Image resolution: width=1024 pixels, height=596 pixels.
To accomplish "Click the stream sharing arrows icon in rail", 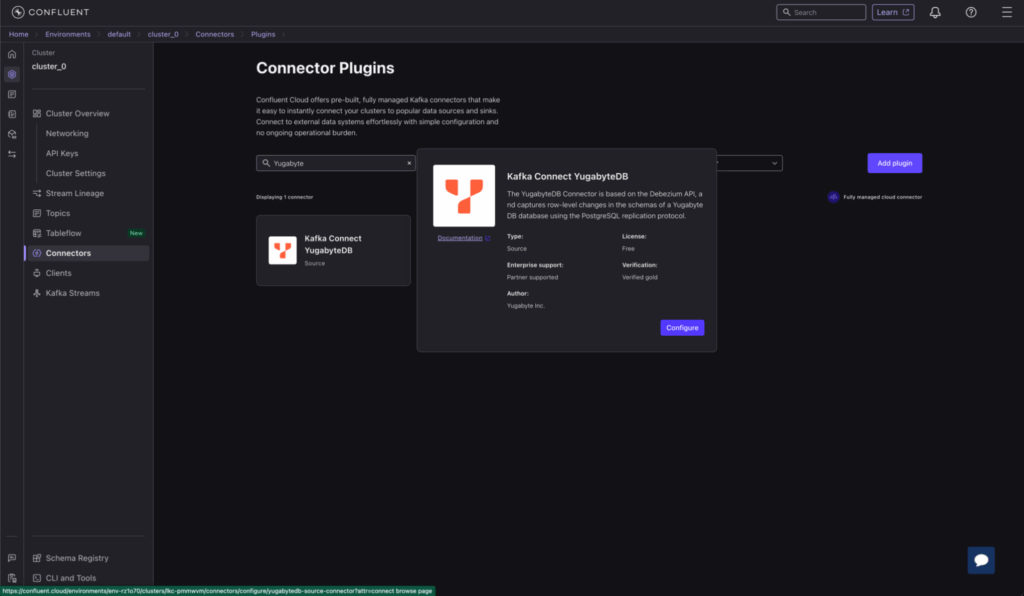I will [11, 154].
